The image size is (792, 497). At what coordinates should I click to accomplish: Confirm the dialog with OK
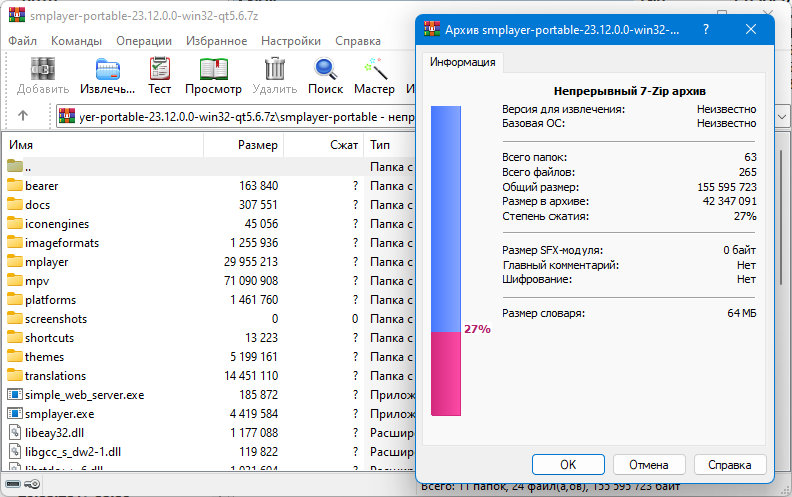568,464
